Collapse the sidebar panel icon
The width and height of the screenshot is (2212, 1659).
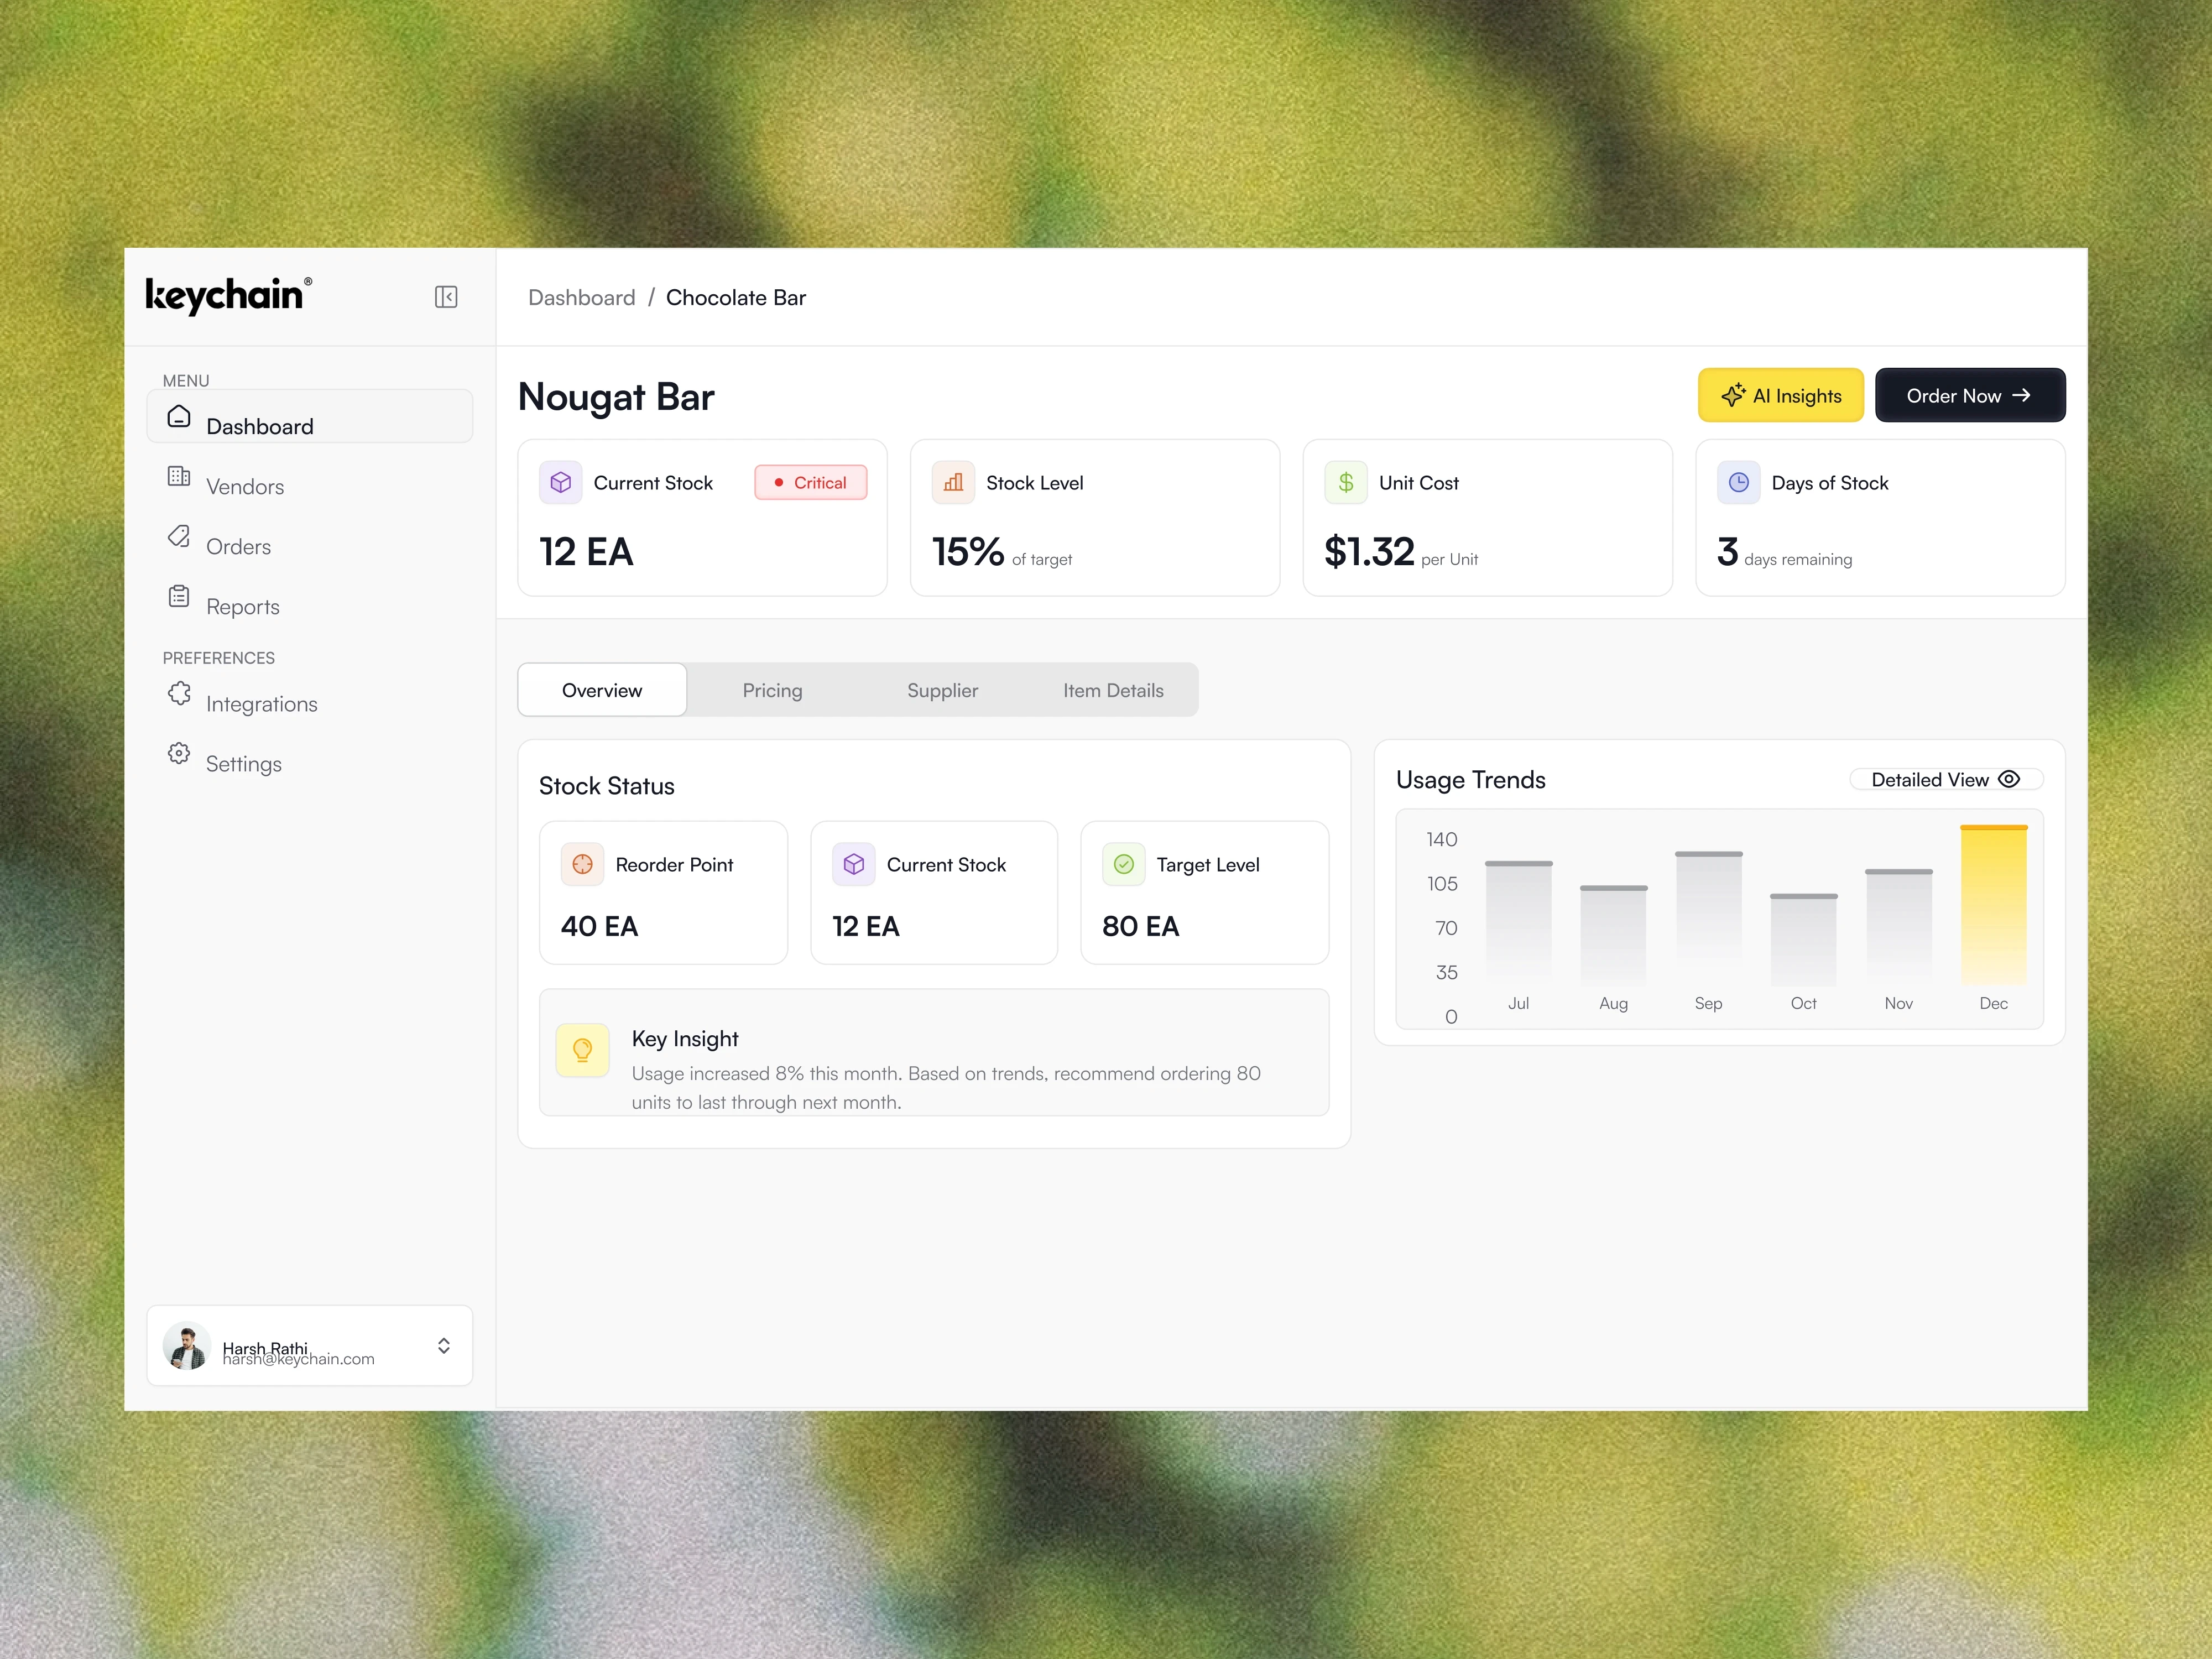click(446, 297)
